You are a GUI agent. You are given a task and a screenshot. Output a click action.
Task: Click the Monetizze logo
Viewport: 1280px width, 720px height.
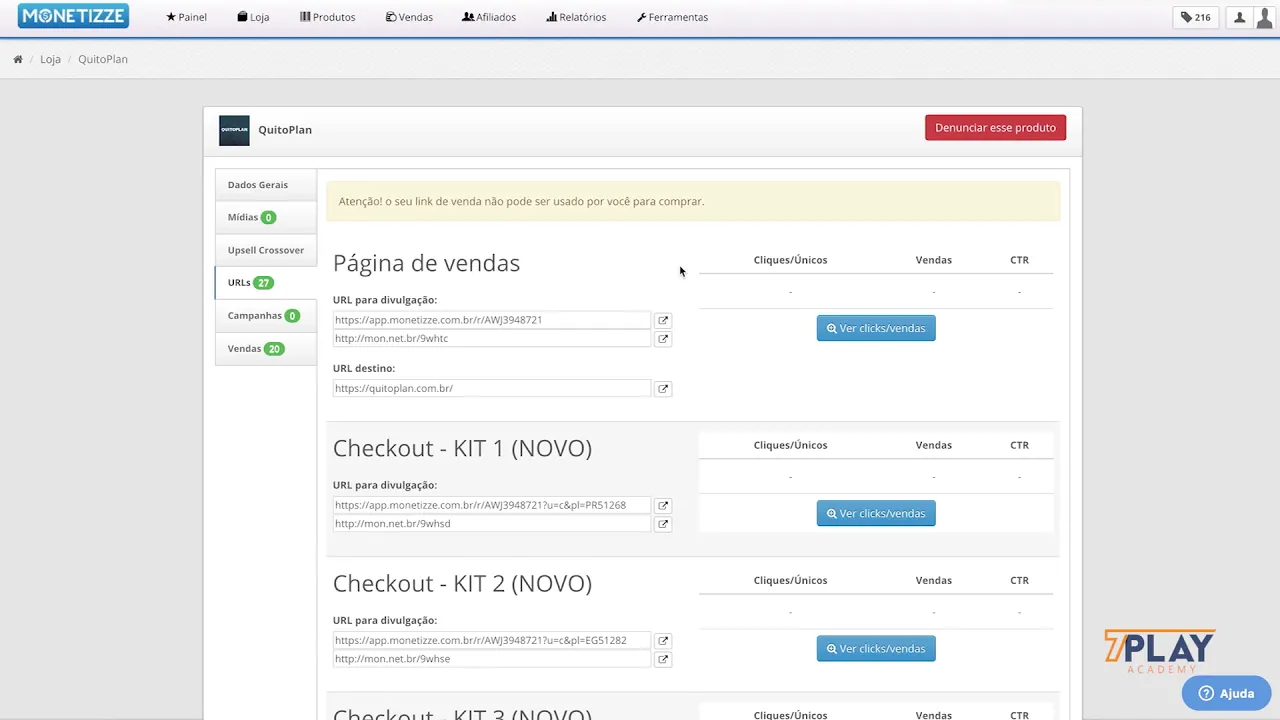click(73, 16)
